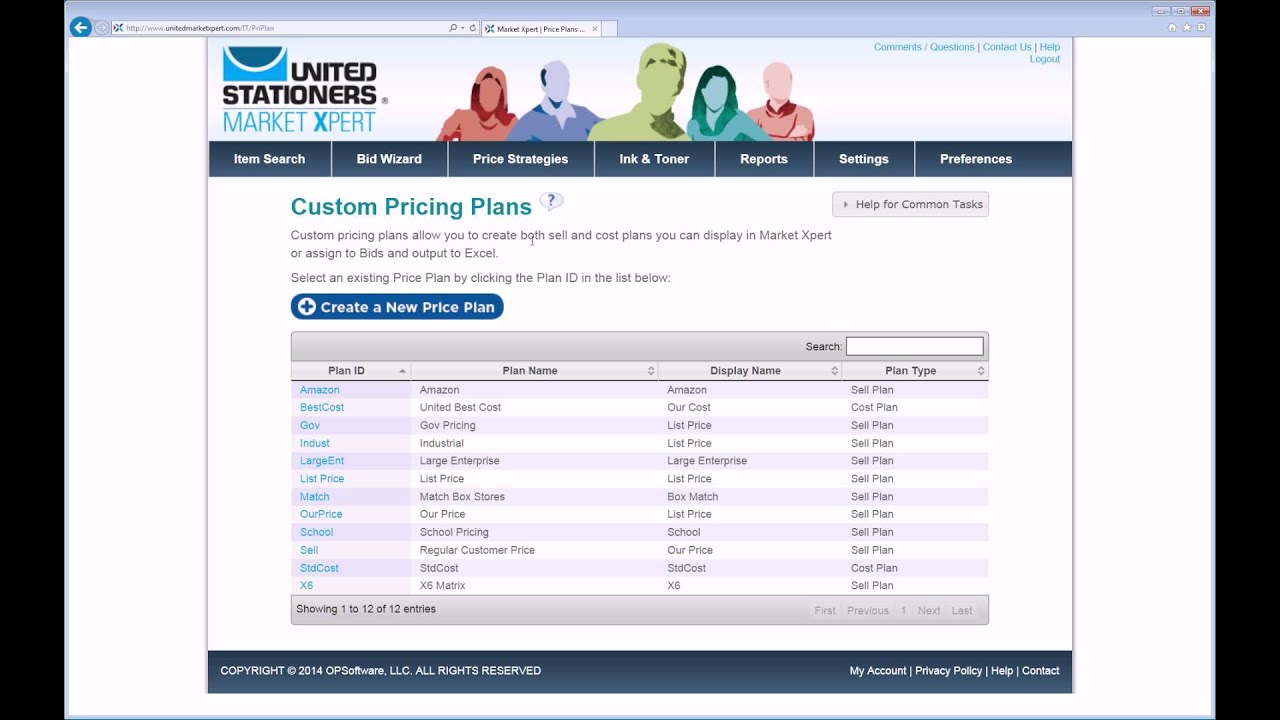
Task: Click the browser favorites star icon
Action: pyautogui.click(x=1187, y=28)
